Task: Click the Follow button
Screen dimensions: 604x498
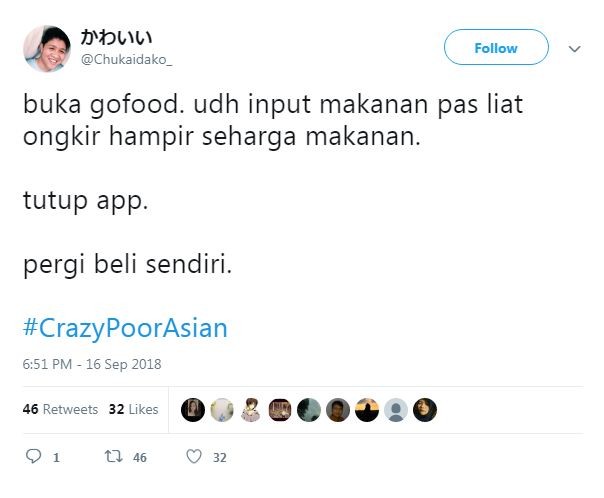Action: [x=496, y=47]
